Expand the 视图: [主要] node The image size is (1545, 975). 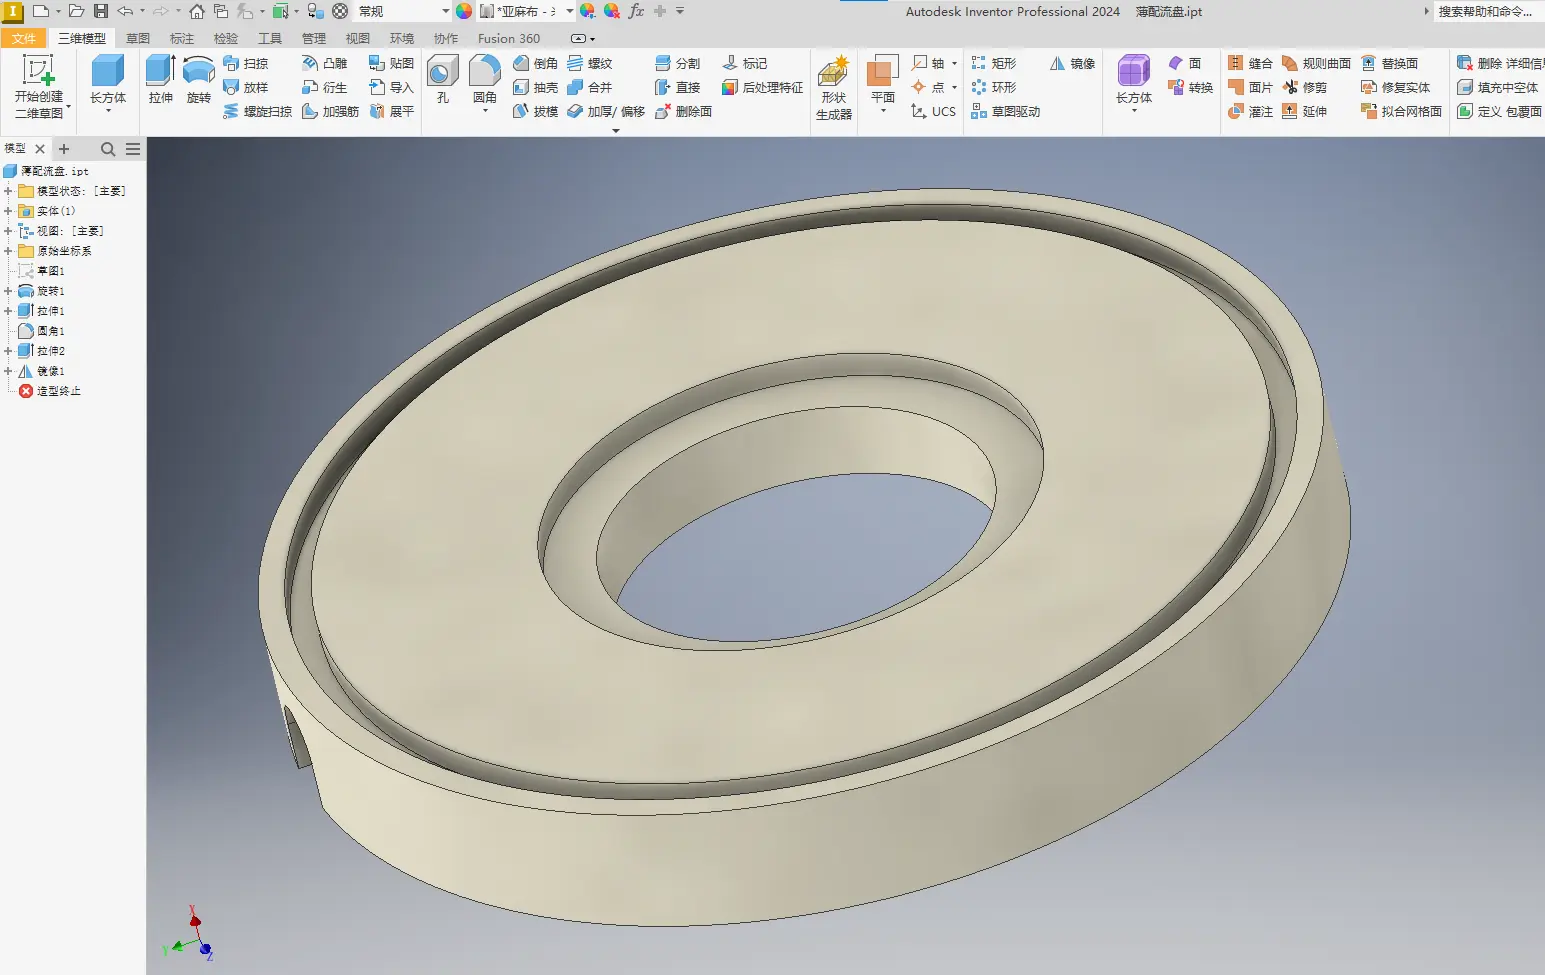coord(8,231)
